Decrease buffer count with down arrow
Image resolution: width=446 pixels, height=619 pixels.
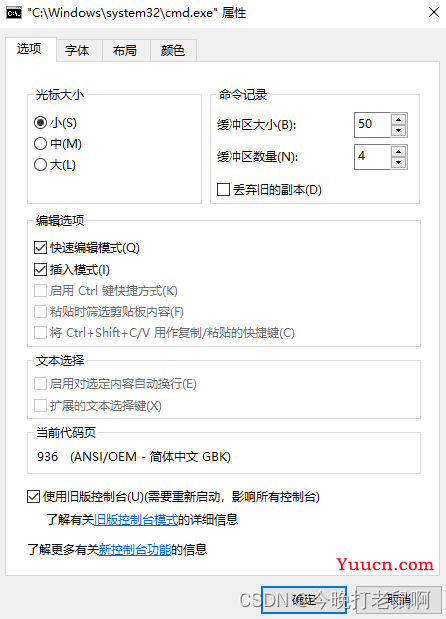click(399, 162)
